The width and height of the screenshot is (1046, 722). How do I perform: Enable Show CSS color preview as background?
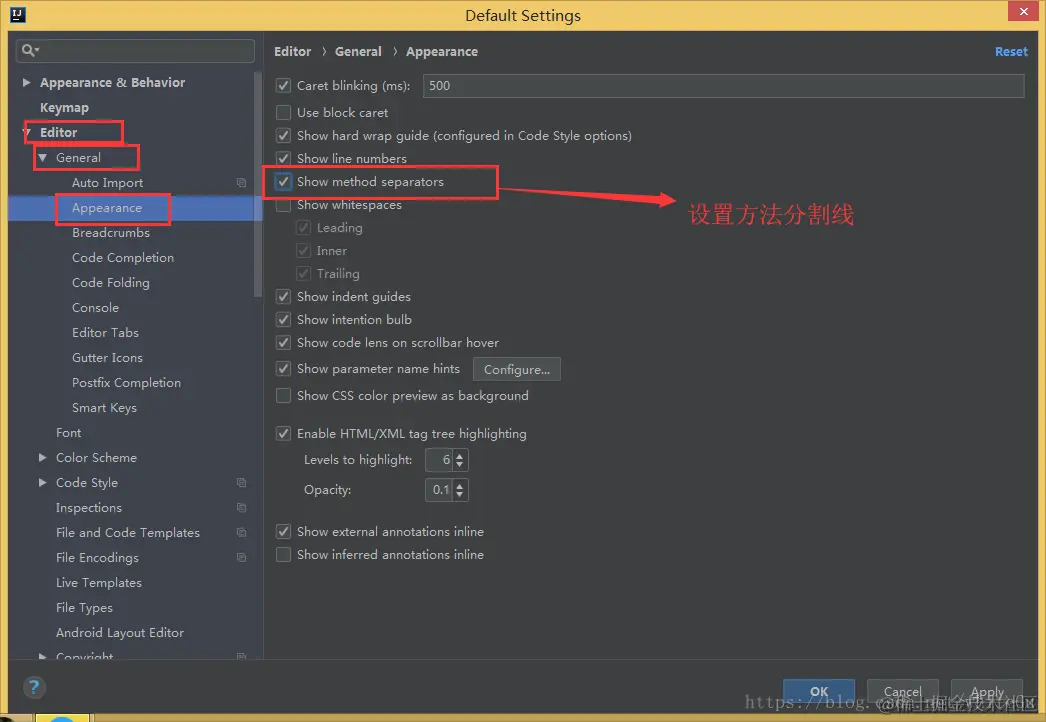click(284, 396)
